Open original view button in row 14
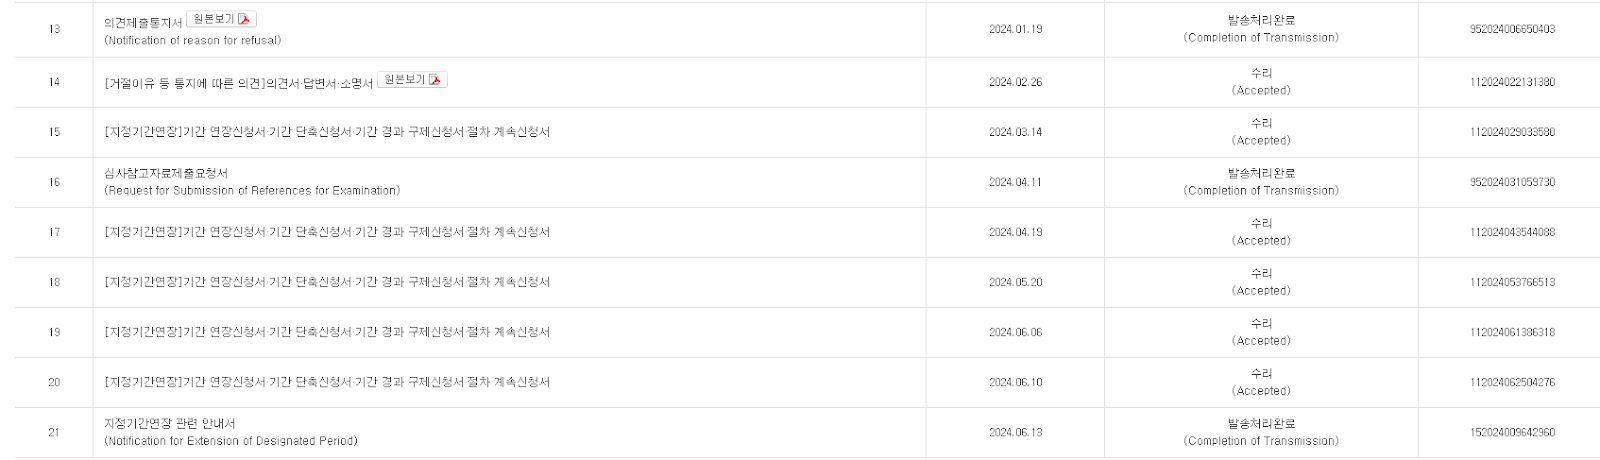Image resolution: width=1600 pixels, height=460 pixels. click(x=412, y=80)
